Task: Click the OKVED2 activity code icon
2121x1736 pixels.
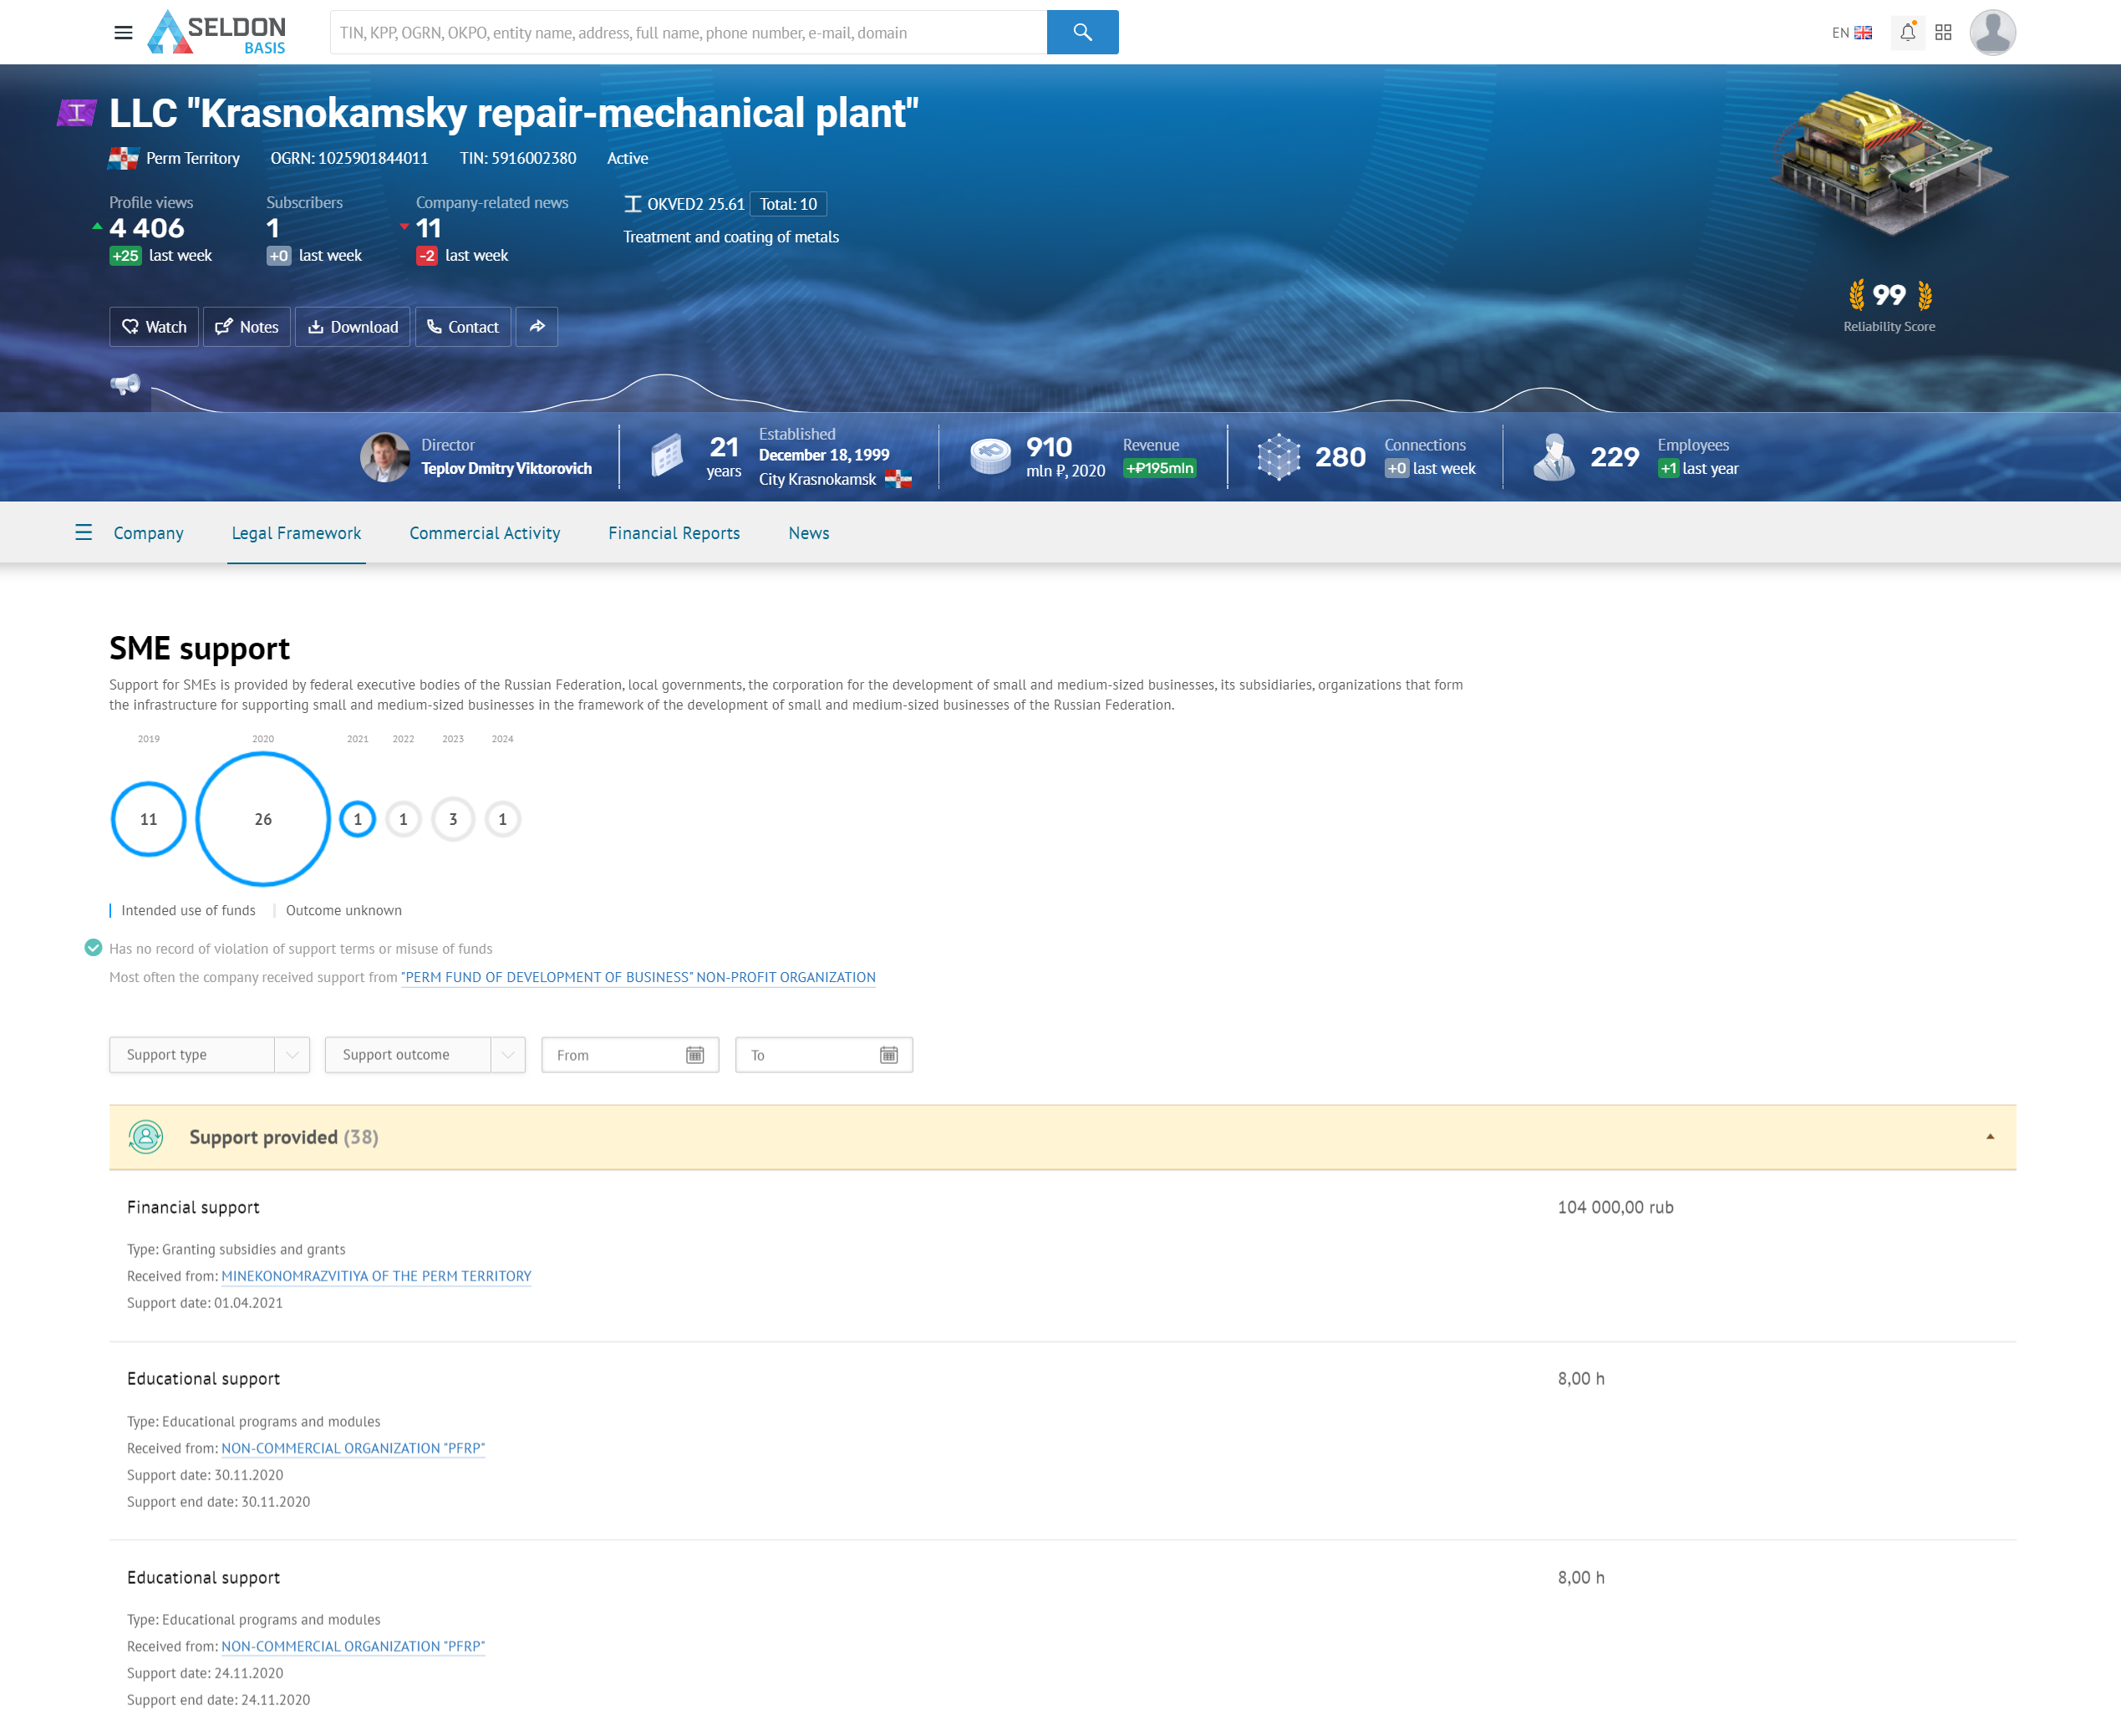Action: click(632, 204)
